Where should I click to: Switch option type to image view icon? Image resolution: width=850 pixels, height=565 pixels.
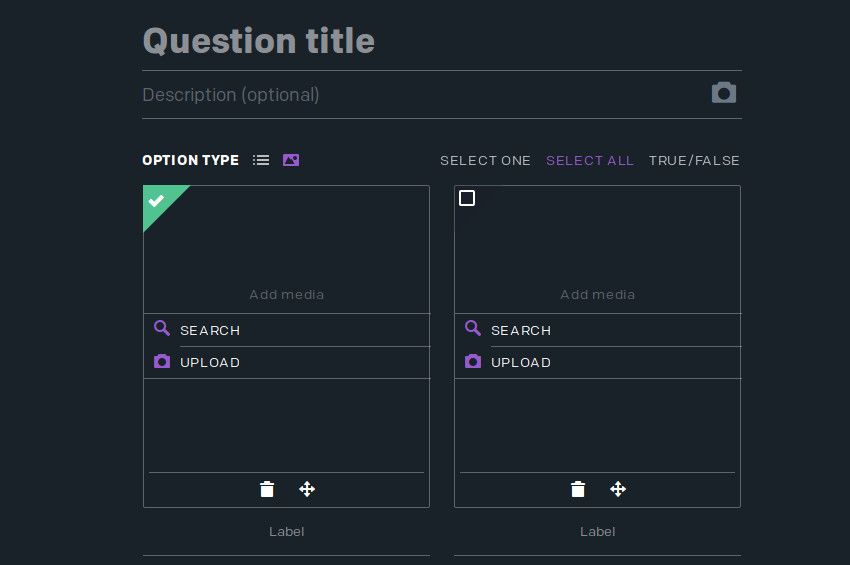(291, 160)
